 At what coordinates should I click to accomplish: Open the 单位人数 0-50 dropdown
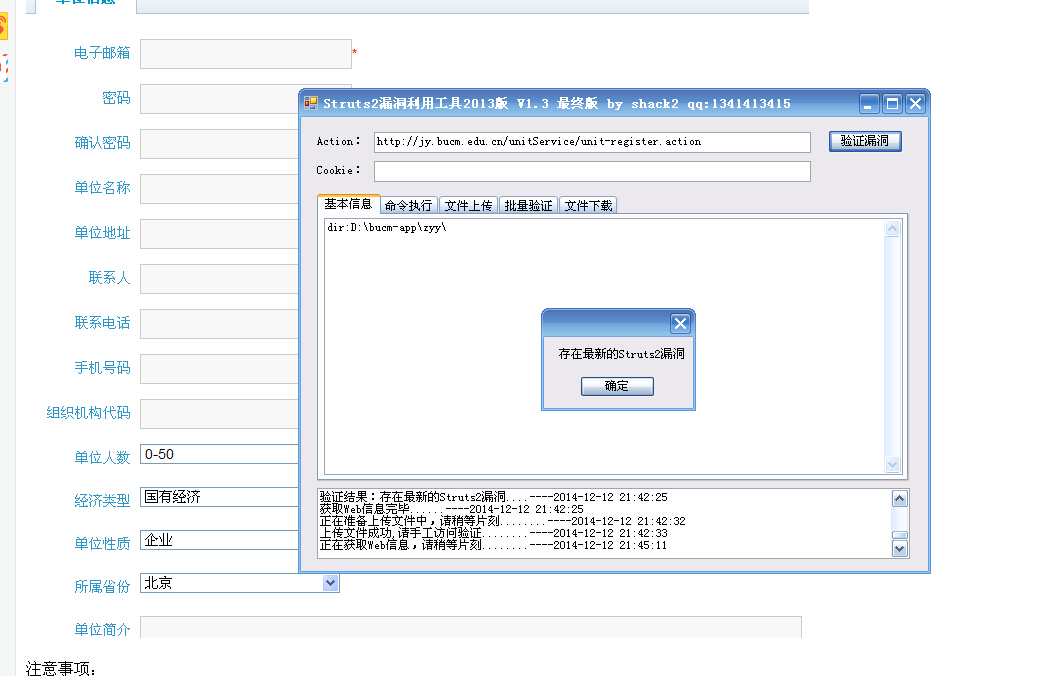point(219,454)
